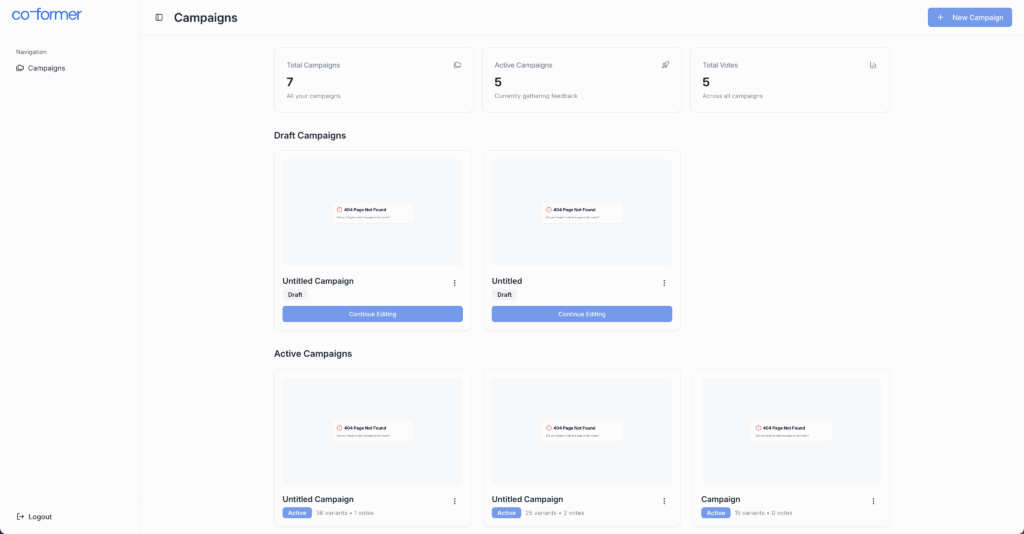Viewport: 1024px width, 534px height.
Task: Open the Untitled draft preview thumbnail
Action: pyautogui.click(x=581, y=213)
